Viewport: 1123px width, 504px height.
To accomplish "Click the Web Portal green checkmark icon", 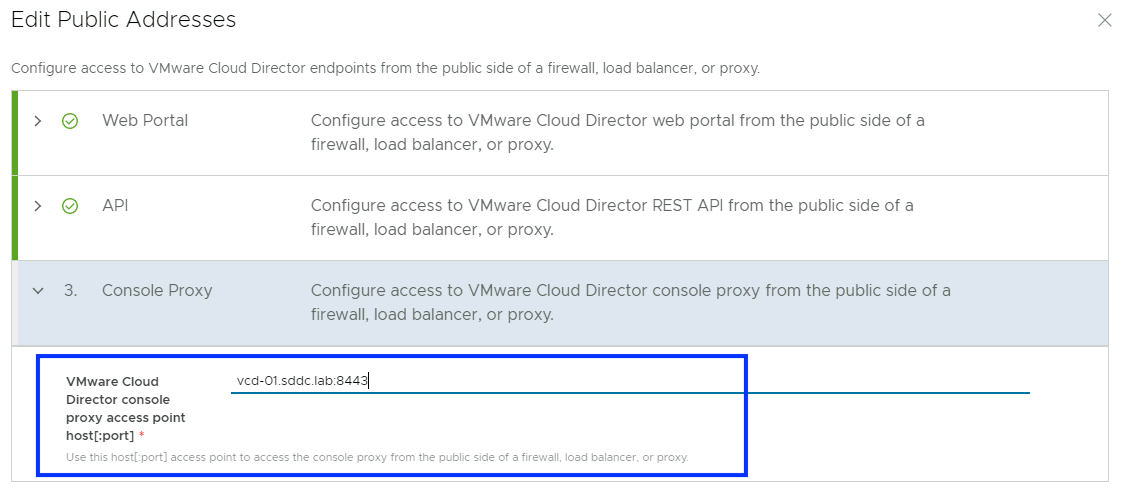I will tap(70, 121).
